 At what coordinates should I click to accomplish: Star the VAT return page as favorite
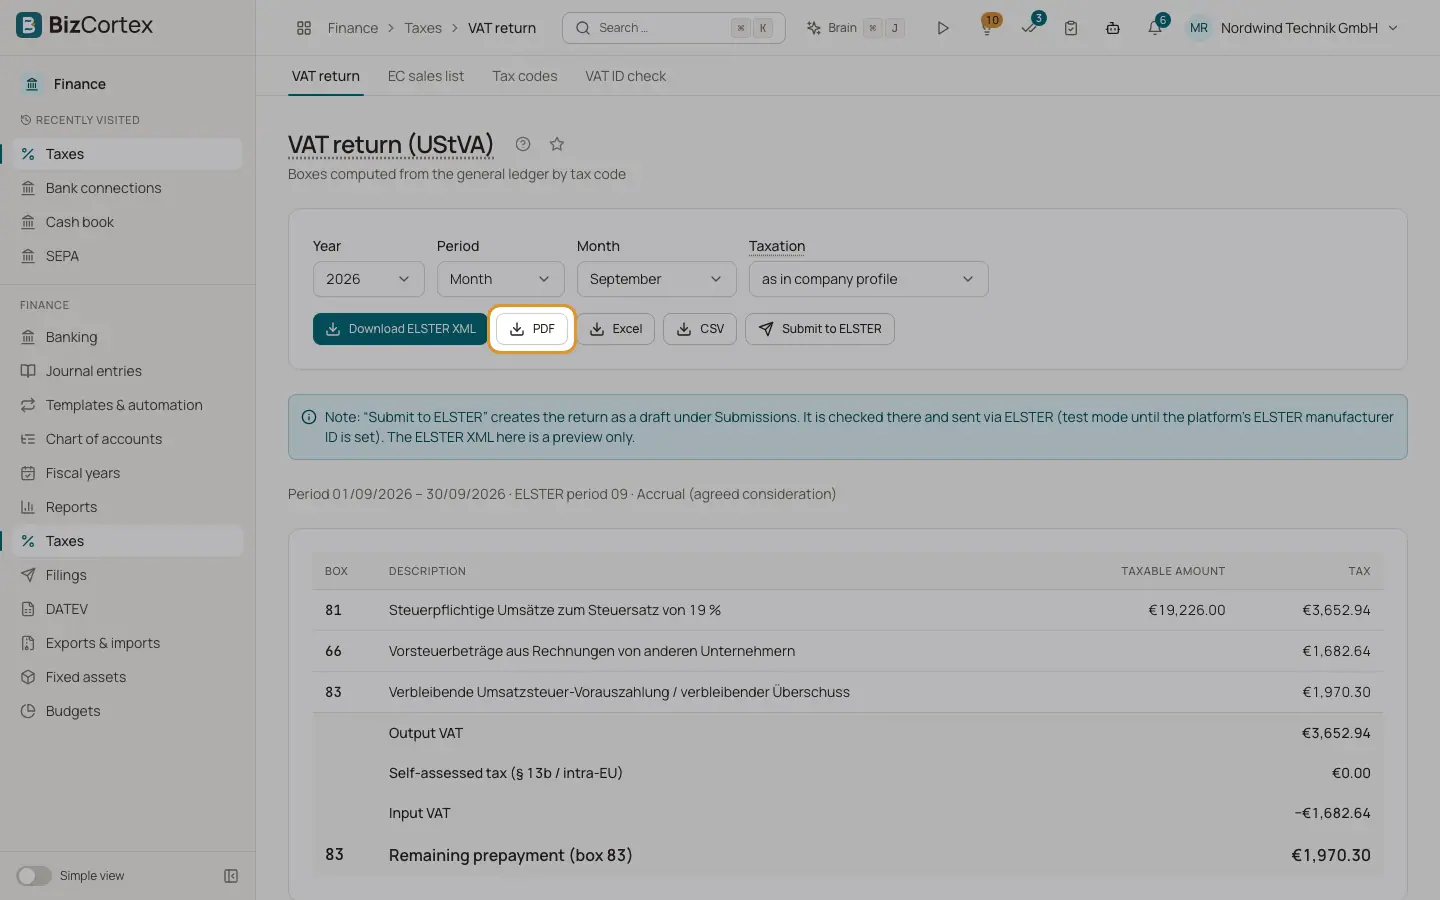tap(557, 144)
